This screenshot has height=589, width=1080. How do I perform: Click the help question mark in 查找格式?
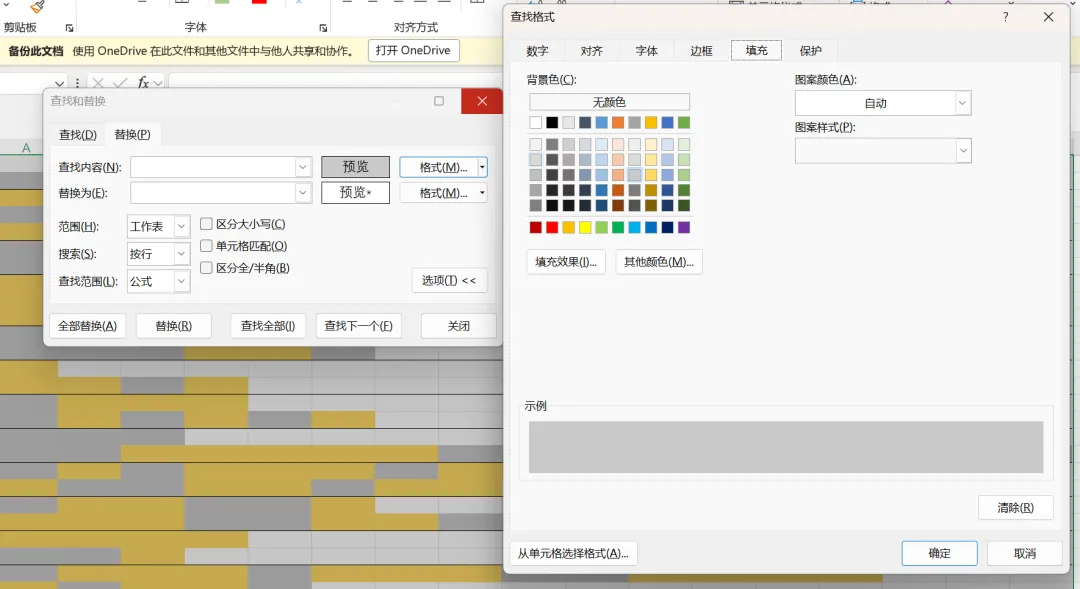1006,17
